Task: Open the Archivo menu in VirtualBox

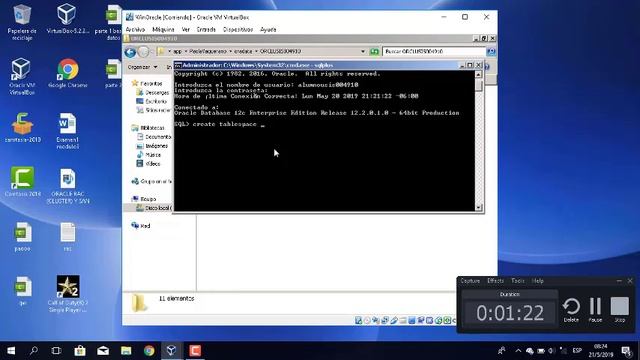Action: pyautogui.click(x=135, y=29)
